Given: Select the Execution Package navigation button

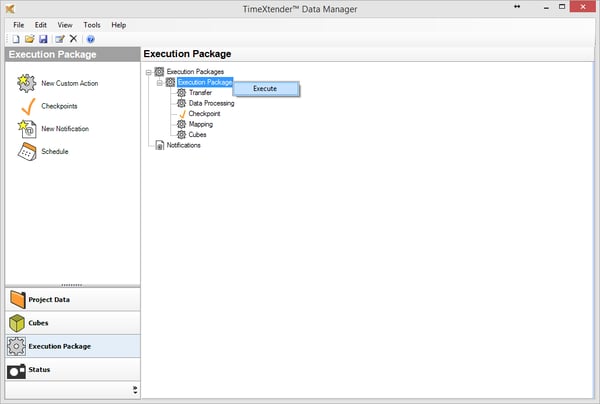Looking at the screenshot, I should point(73,346).
